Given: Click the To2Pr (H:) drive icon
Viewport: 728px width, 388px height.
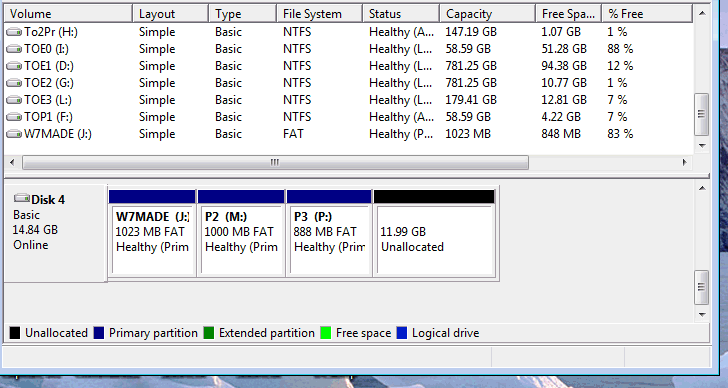Looking at the screenshot, I should 14,32.
